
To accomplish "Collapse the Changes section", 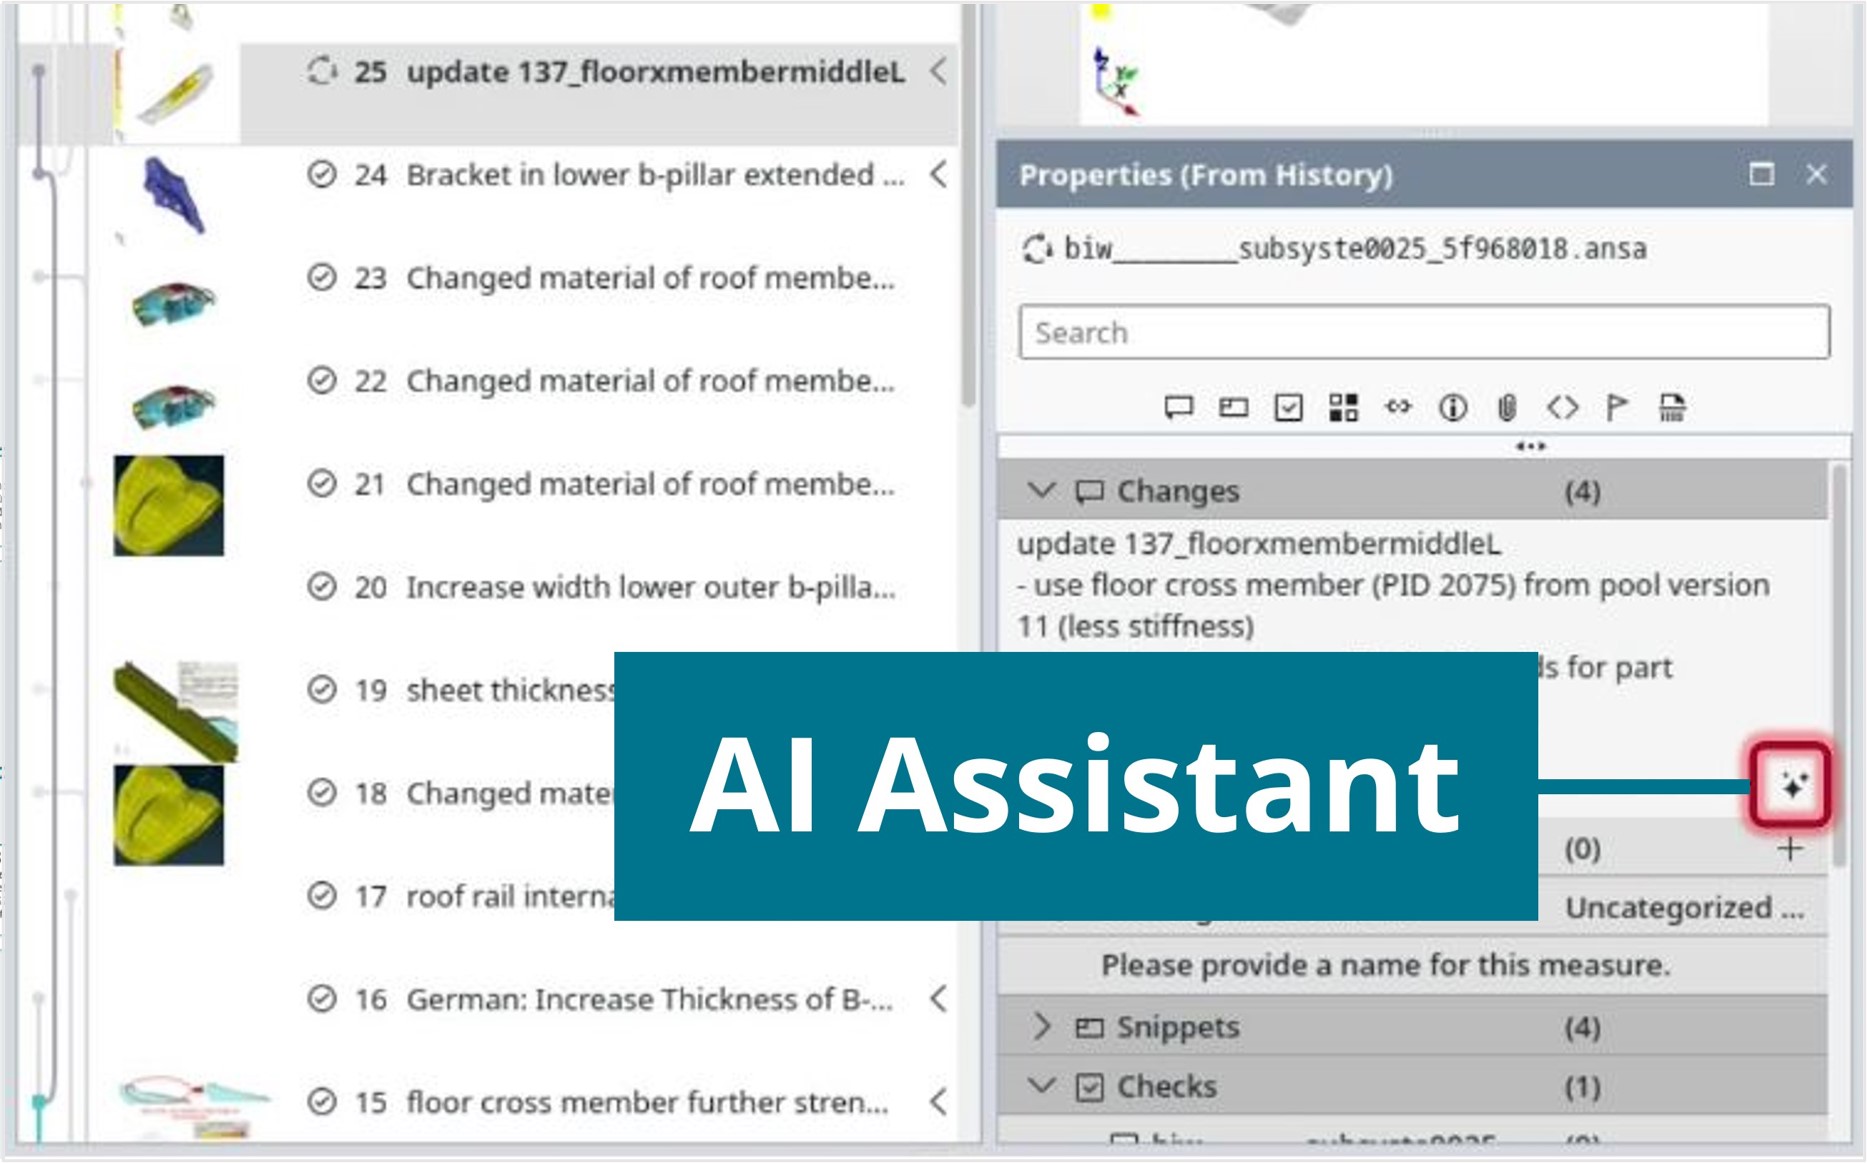I will (x=1043, y=491).
